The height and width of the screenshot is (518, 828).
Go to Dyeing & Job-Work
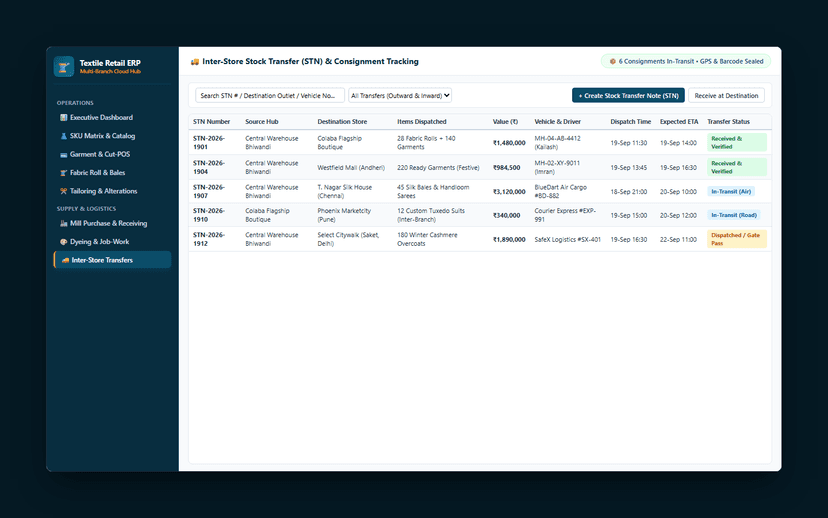(x=112, y=242)
